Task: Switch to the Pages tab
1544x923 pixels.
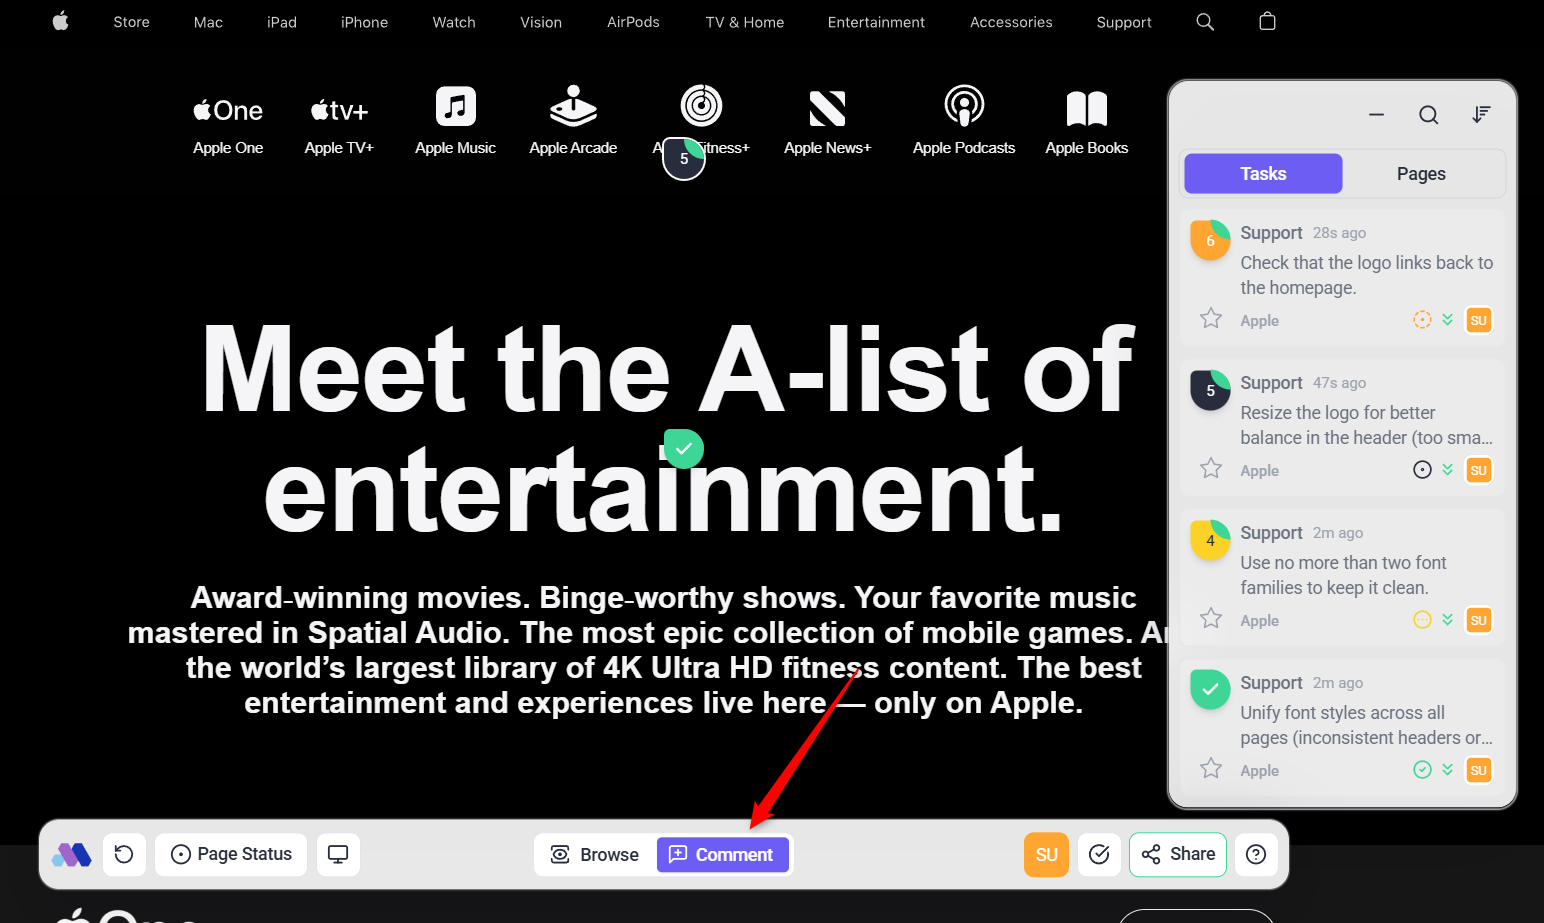Action: tap(1421, 174)
